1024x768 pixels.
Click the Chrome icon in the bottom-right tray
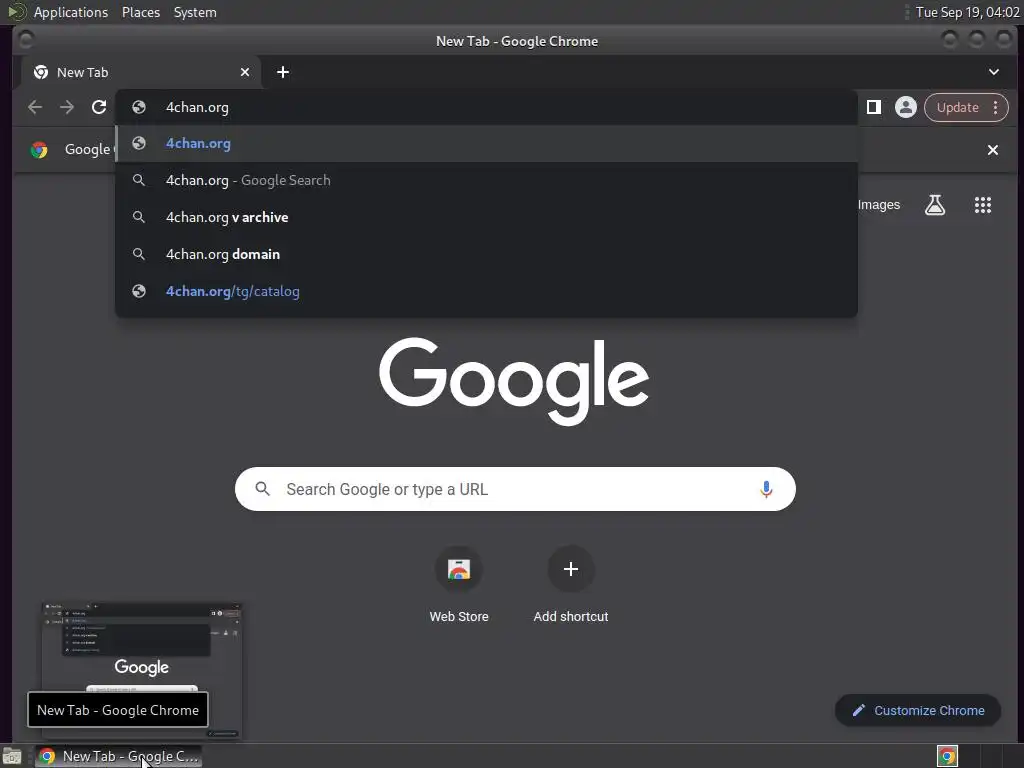pyautogui.click(x=947, y=756)
